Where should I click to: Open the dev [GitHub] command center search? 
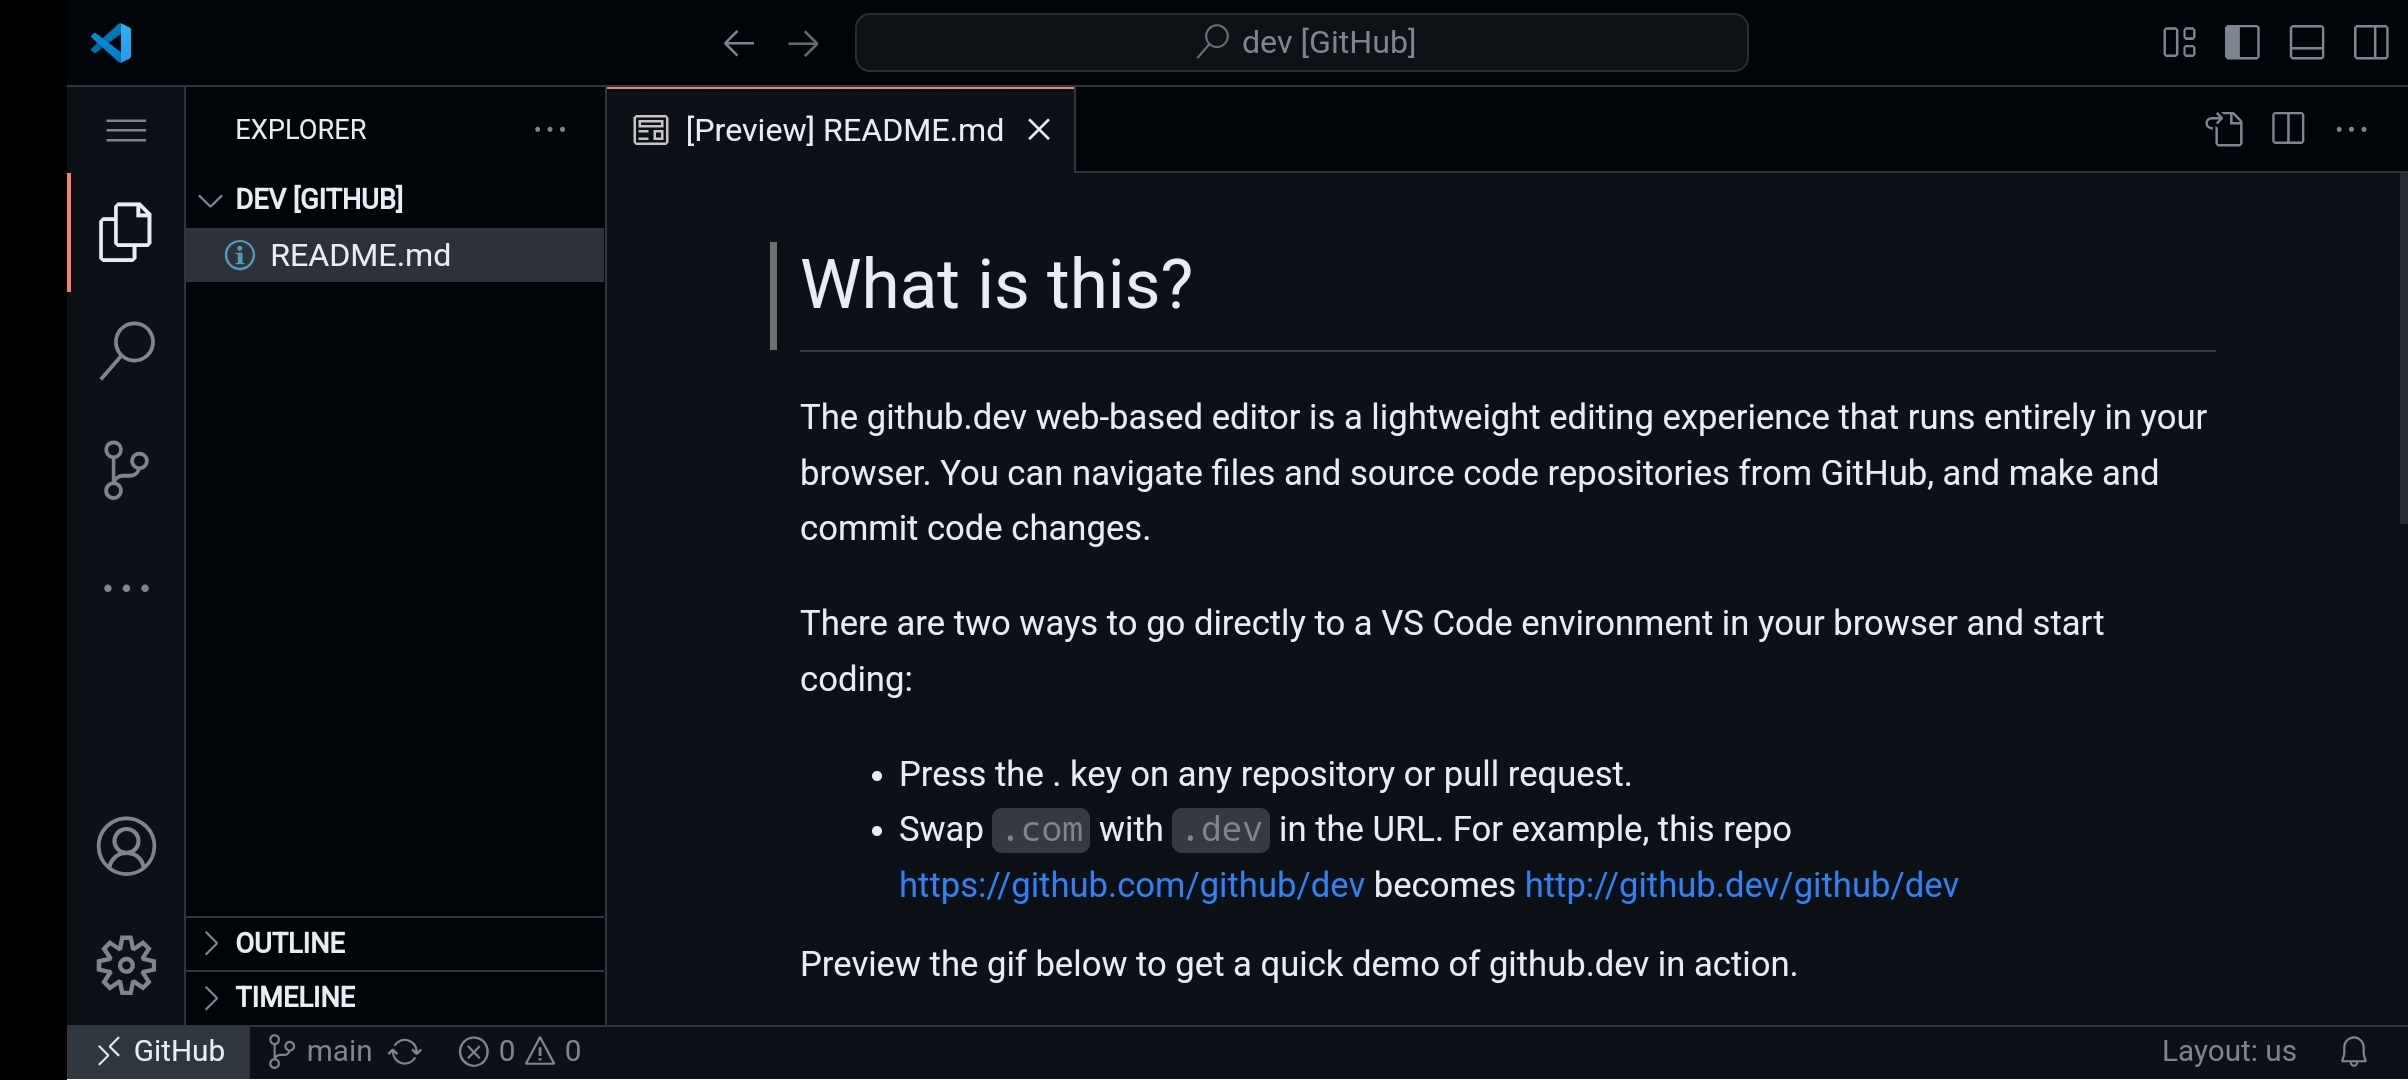click(x=1301, y=42)
